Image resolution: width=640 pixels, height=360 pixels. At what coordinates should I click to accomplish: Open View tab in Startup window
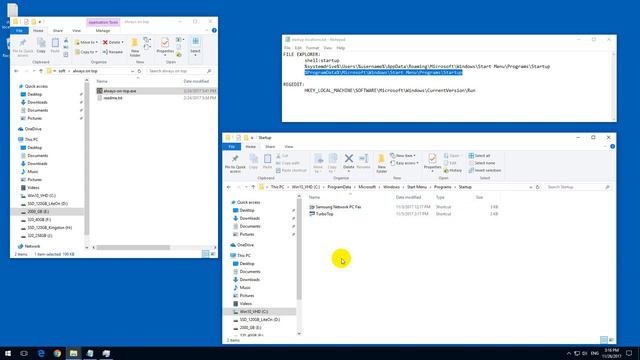point(289,147)
